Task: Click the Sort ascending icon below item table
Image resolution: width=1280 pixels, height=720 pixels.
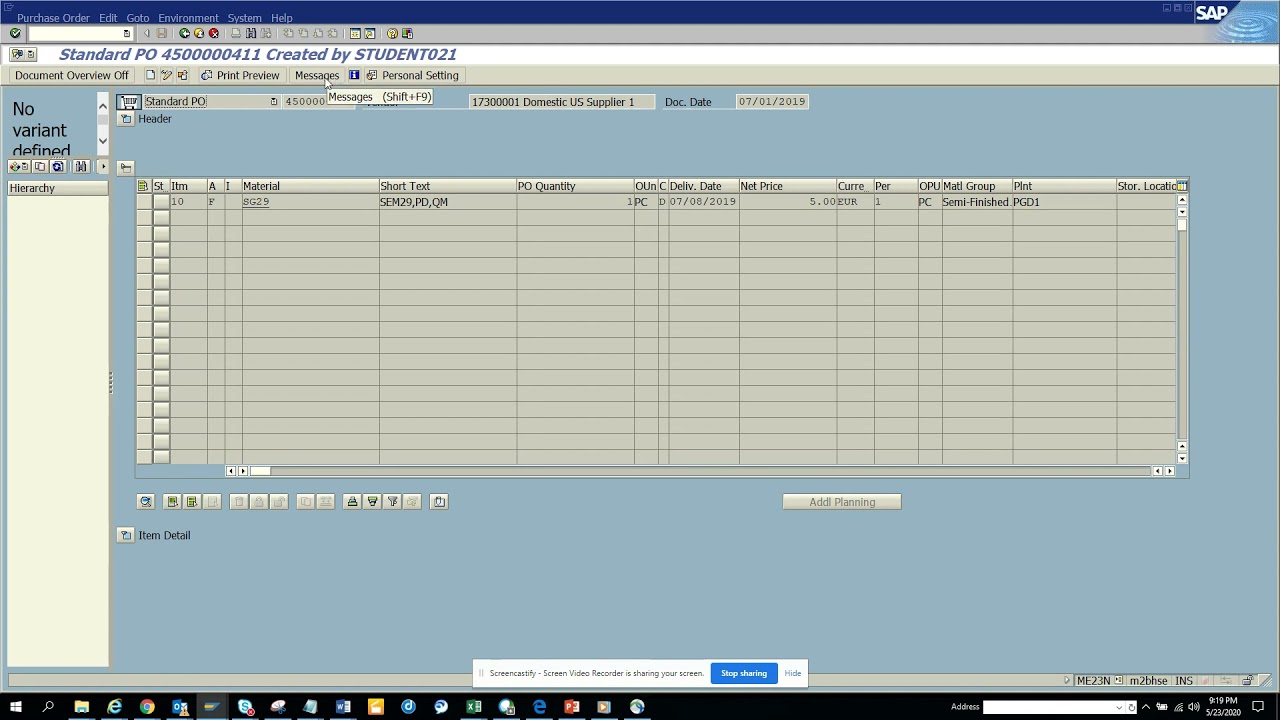Action: pyautogui.click(x=352, y=502)
